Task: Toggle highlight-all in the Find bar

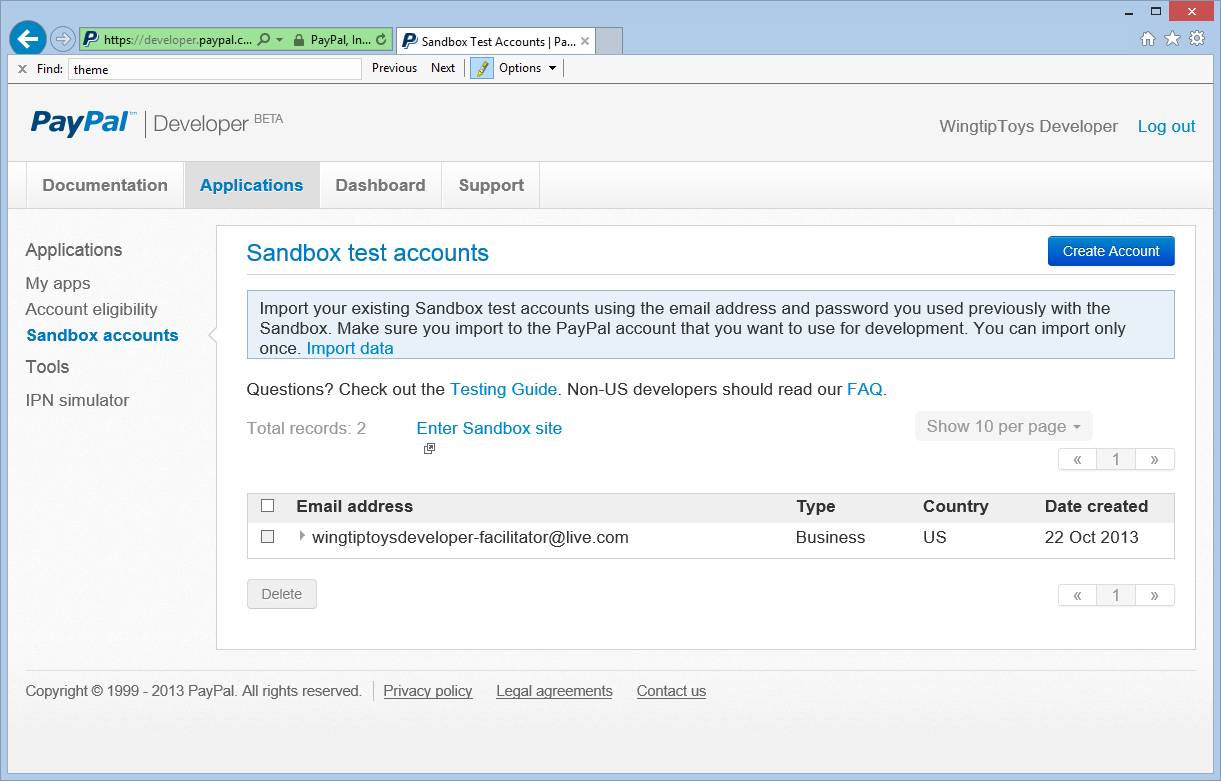Action: (481, 68)
